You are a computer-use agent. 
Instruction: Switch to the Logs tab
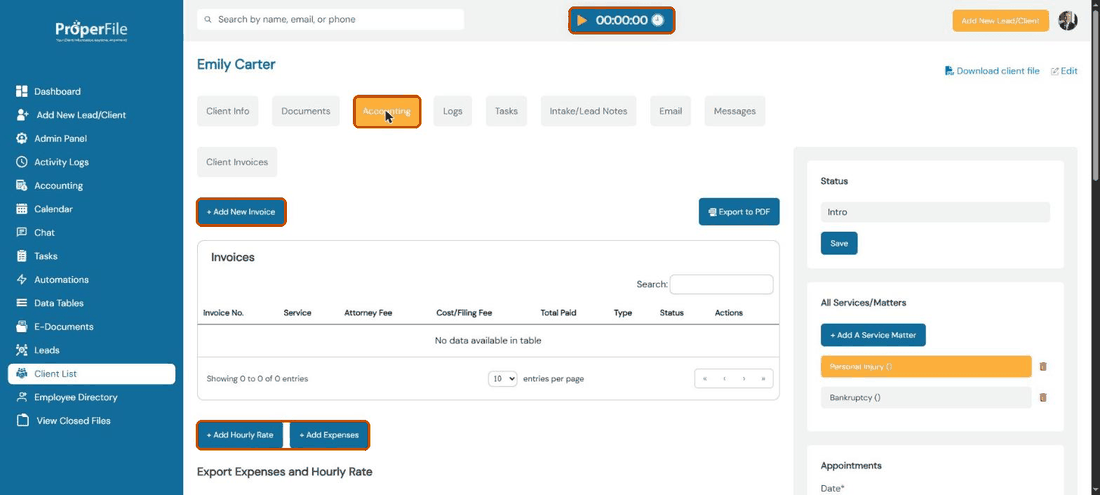(452, 111)
